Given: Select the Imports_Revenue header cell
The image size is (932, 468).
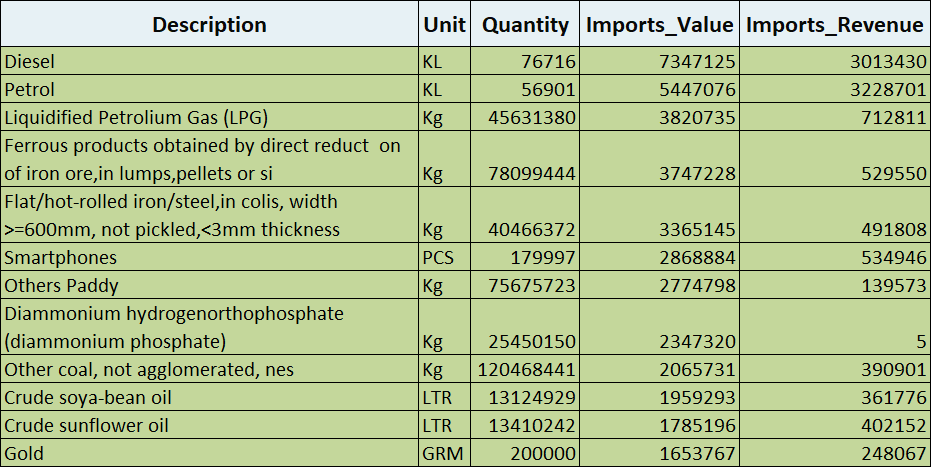Looking at the screenshot, I should [835, 24].
